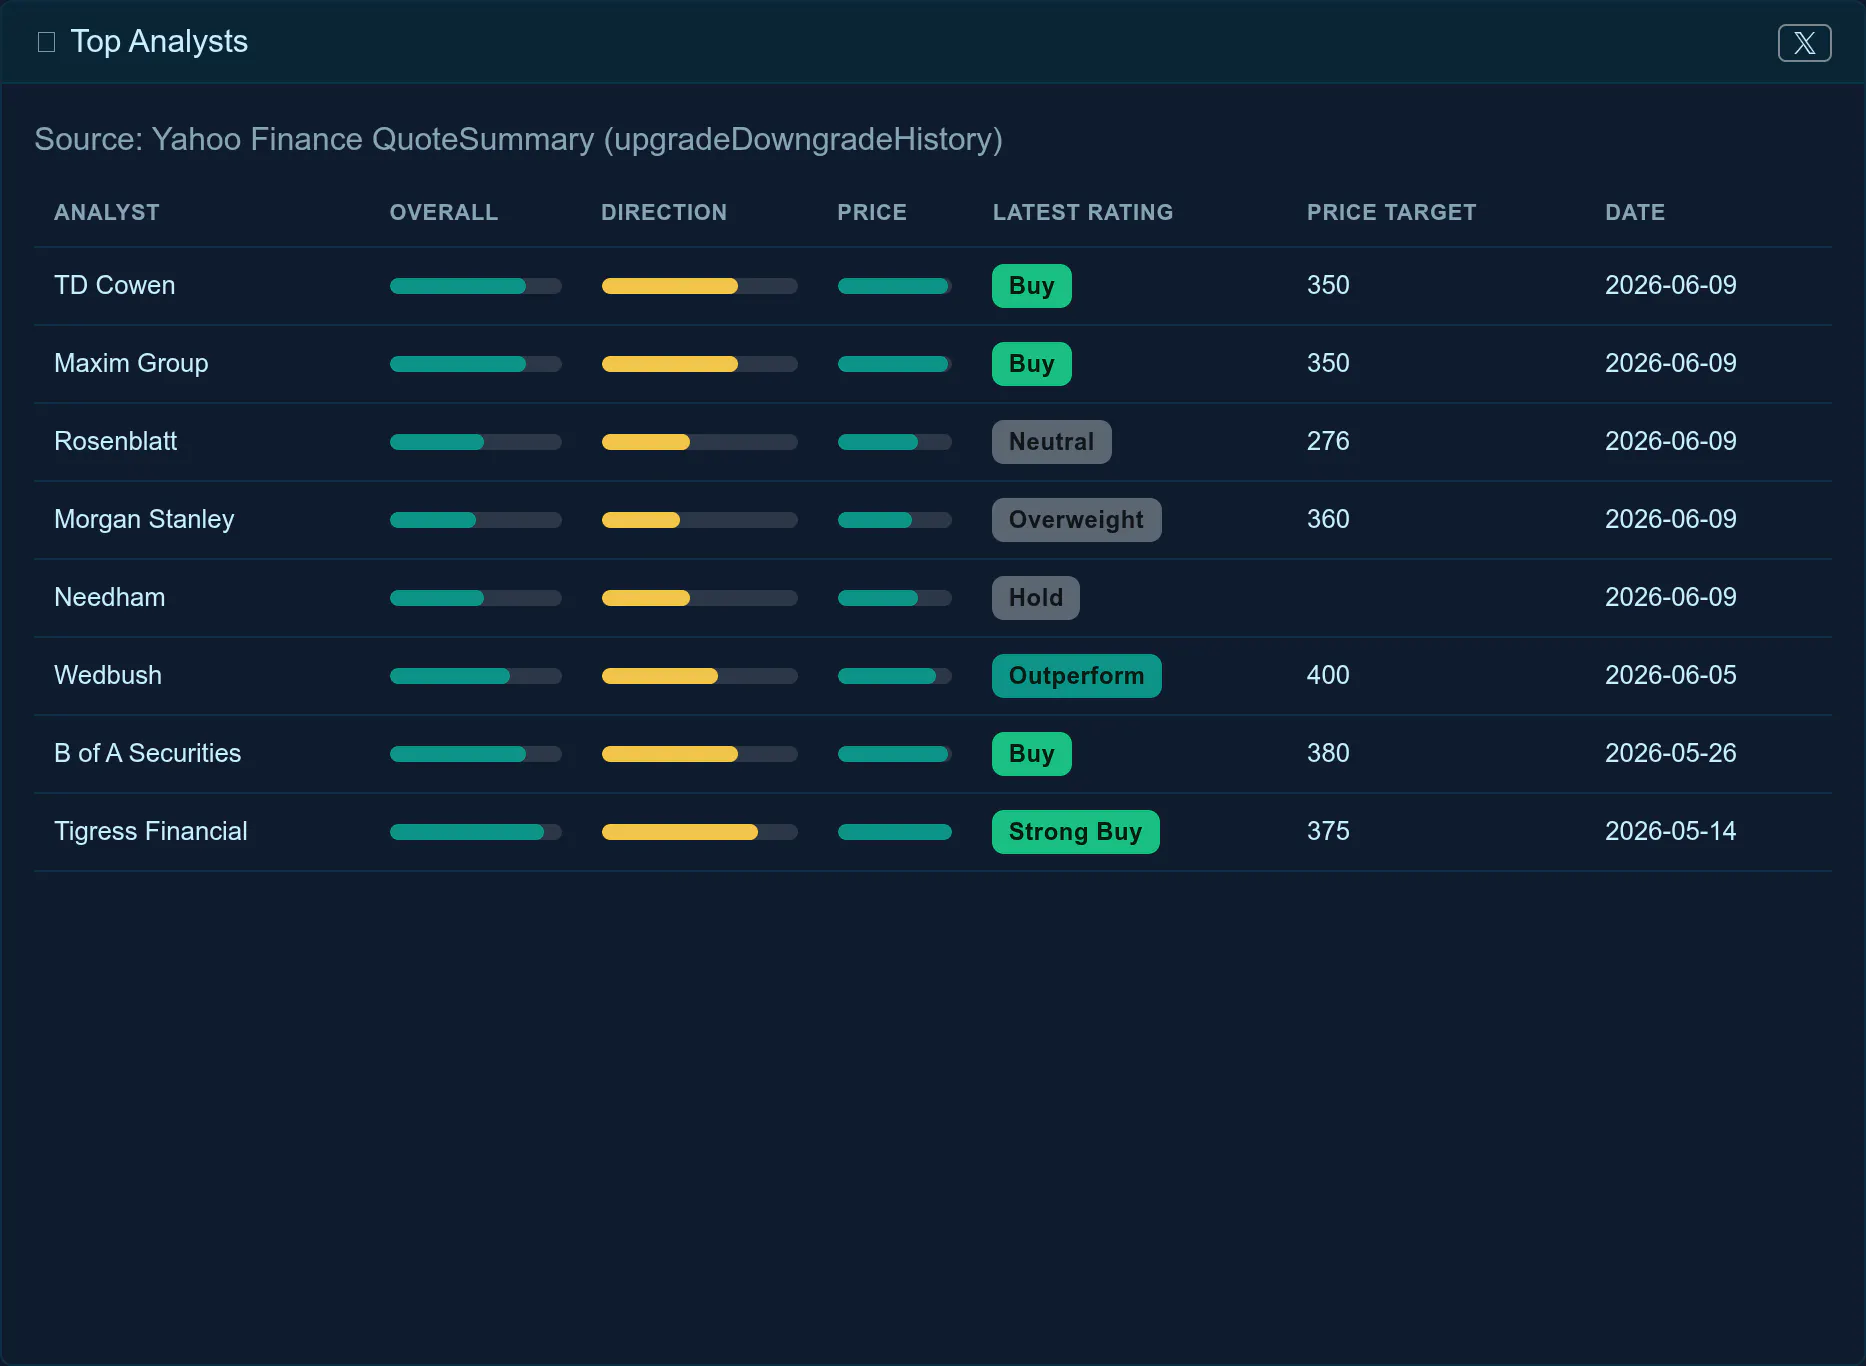Viewport: 1866px width, 1366px height.
Task: Select the date 2026-05-26
Action: click(x=1671, y=753)
